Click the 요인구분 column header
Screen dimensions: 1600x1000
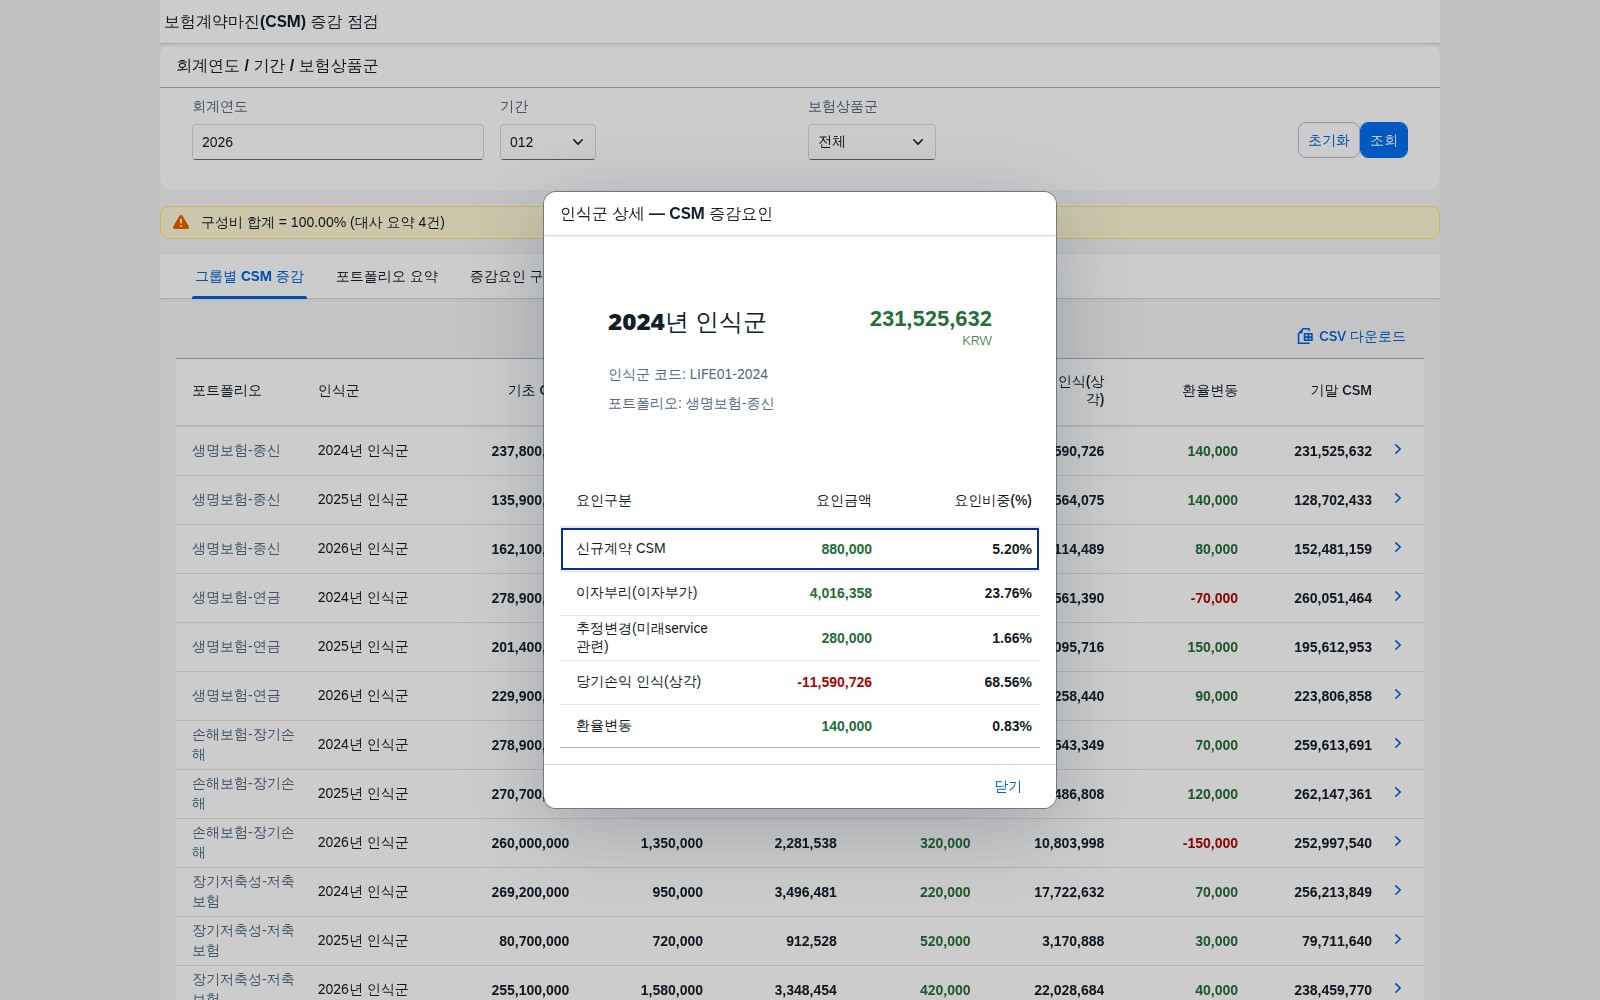pos(604,501)
